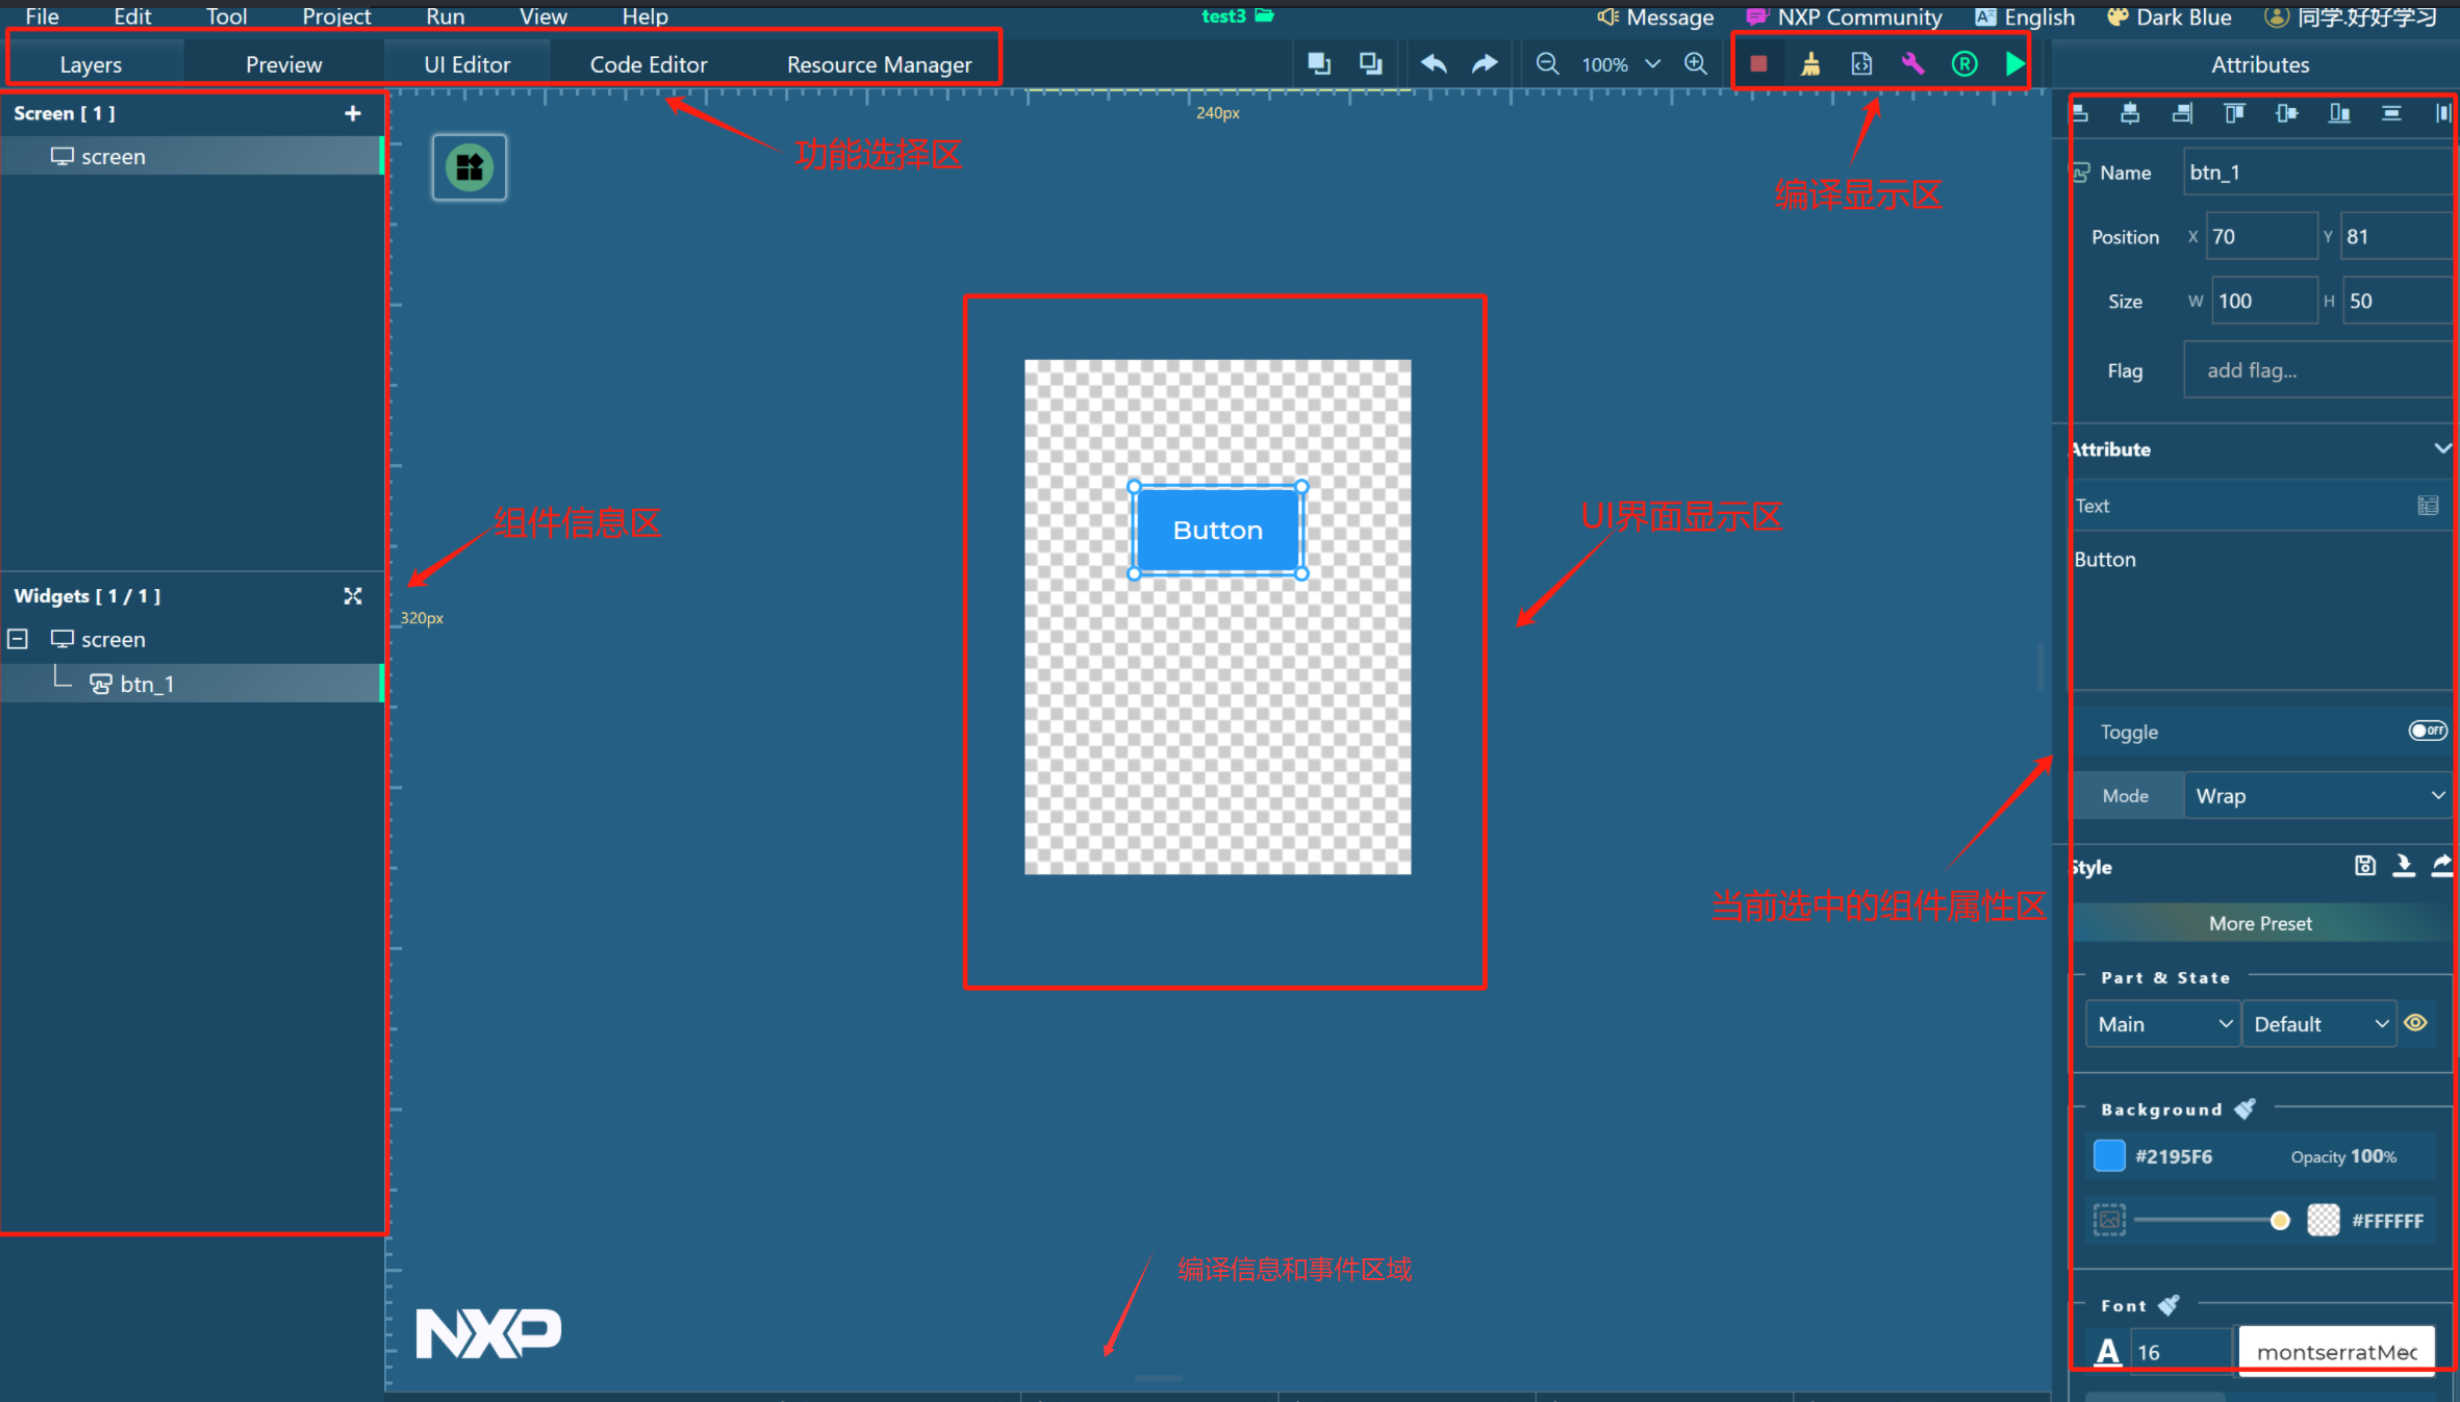
Task: Click the More Preset button
Action: [2260, 923]
